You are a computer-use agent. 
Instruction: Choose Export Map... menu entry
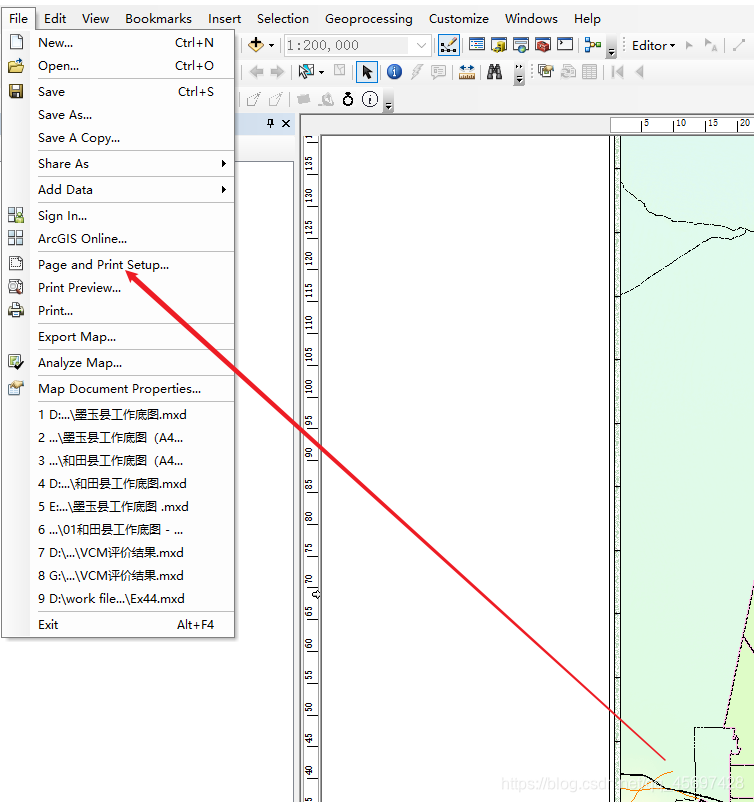click(119, 337)
